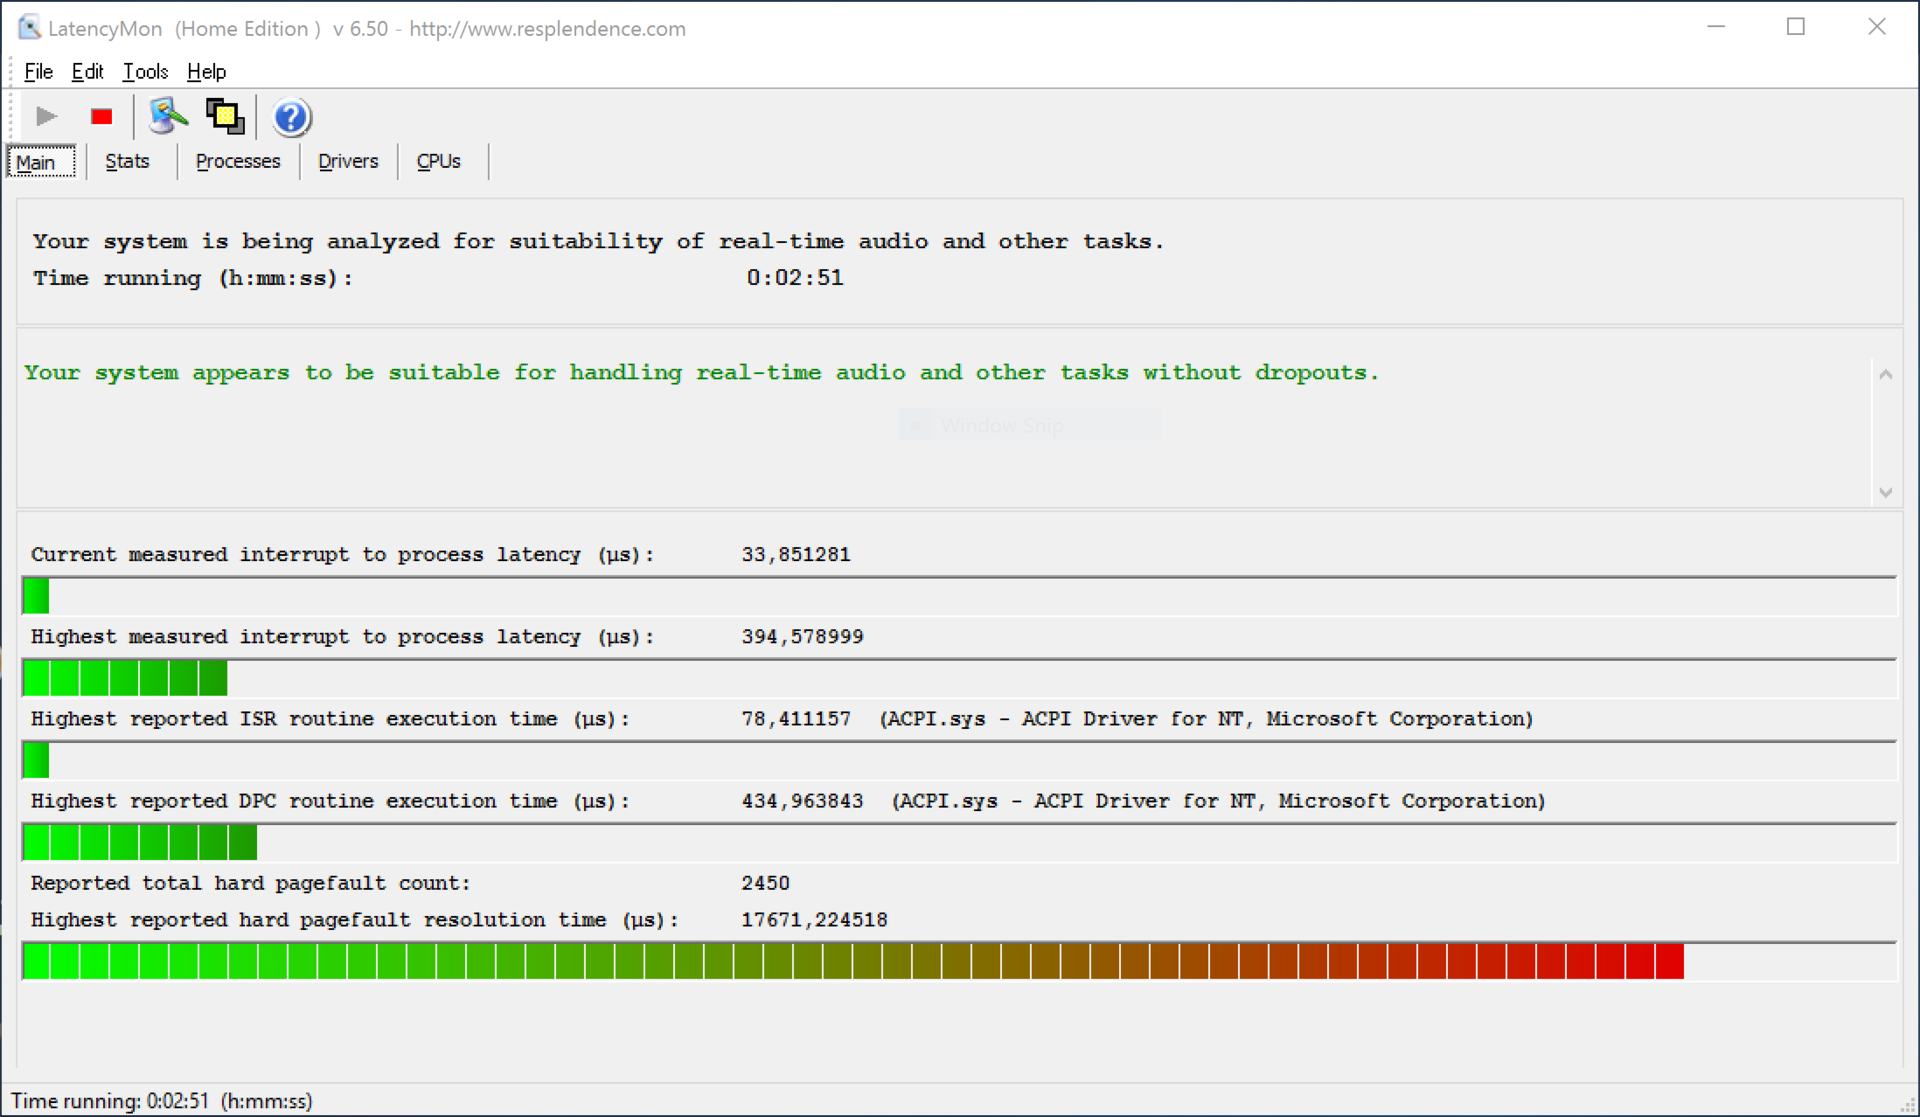The image size is (1920, 1117).
Task: Open the analysis tool magnifier icon
Action: (x=167, y=117)
